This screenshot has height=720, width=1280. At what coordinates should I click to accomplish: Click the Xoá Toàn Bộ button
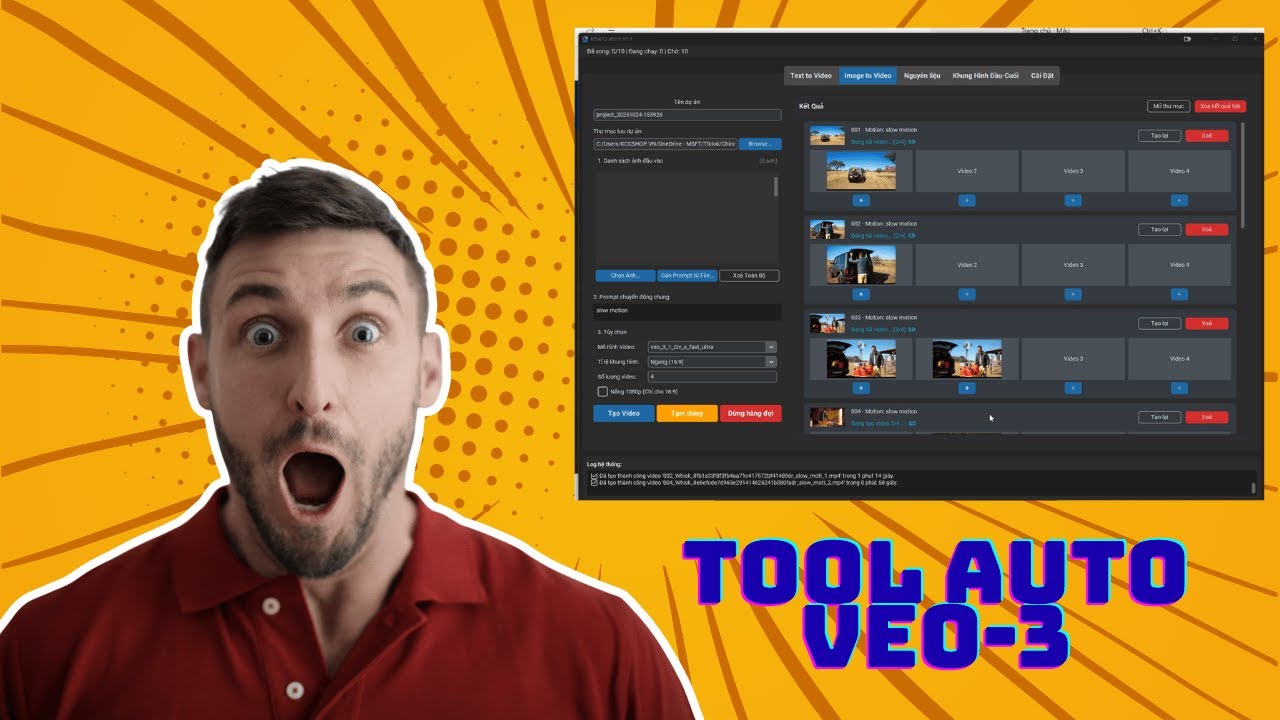749,275
